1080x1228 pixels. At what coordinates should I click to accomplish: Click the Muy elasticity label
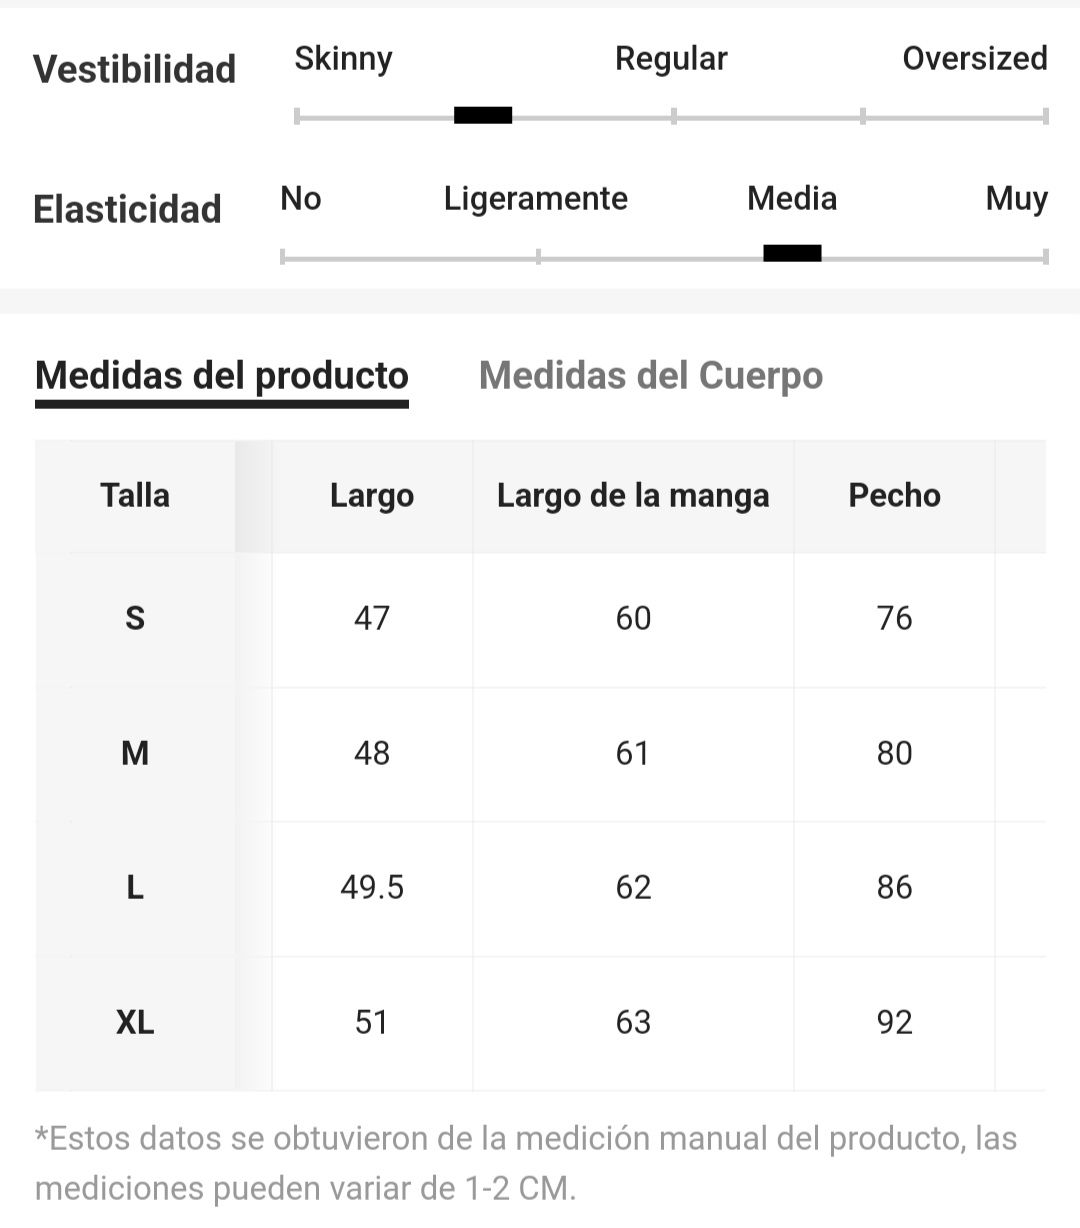[1017, 199]
